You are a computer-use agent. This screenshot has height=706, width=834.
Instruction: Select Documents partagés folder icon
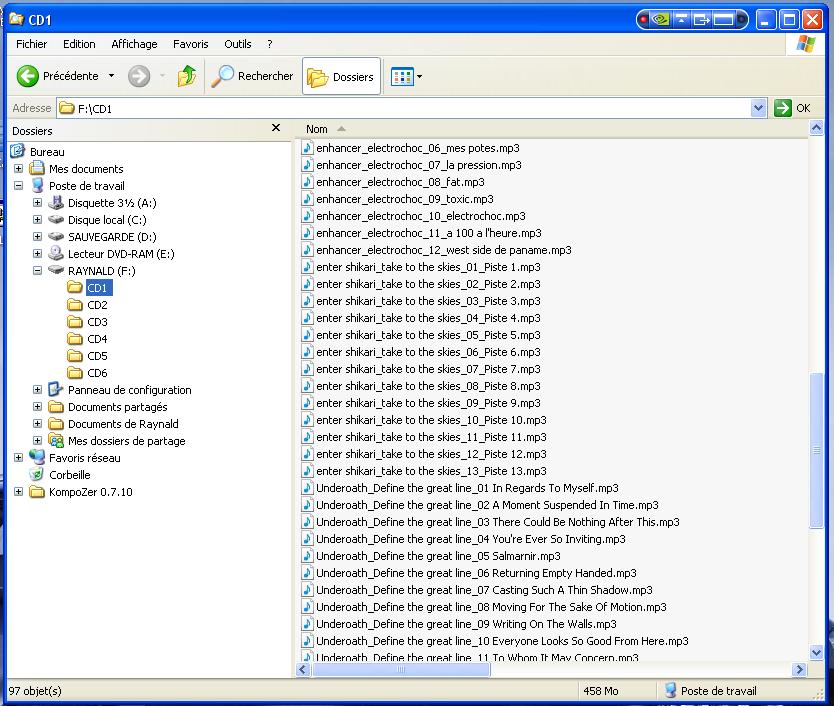coord(56,407)
